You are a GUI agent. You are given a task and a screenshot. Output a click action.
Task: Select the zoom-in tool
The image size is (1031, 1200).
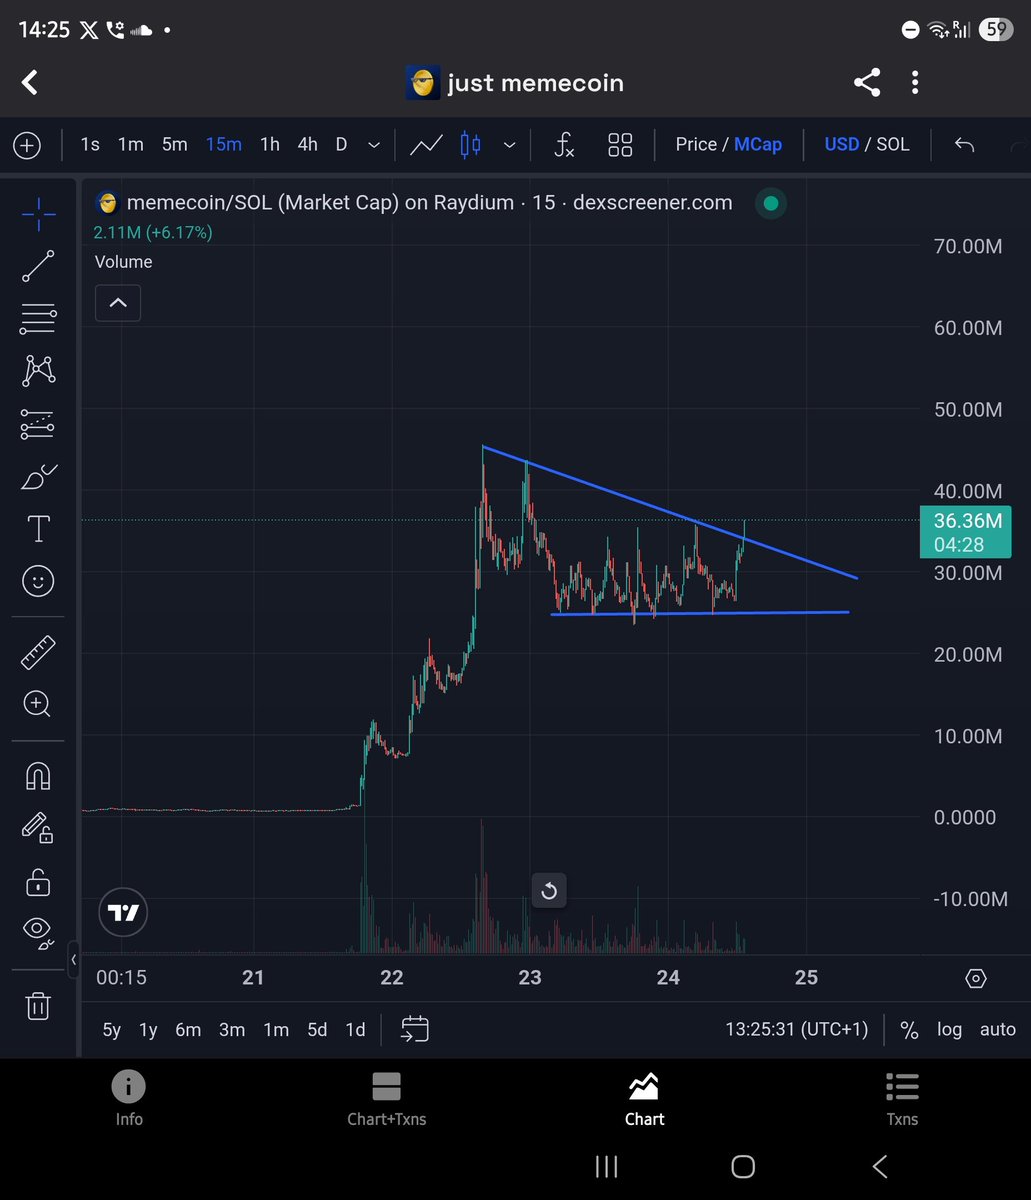point(37,704)
